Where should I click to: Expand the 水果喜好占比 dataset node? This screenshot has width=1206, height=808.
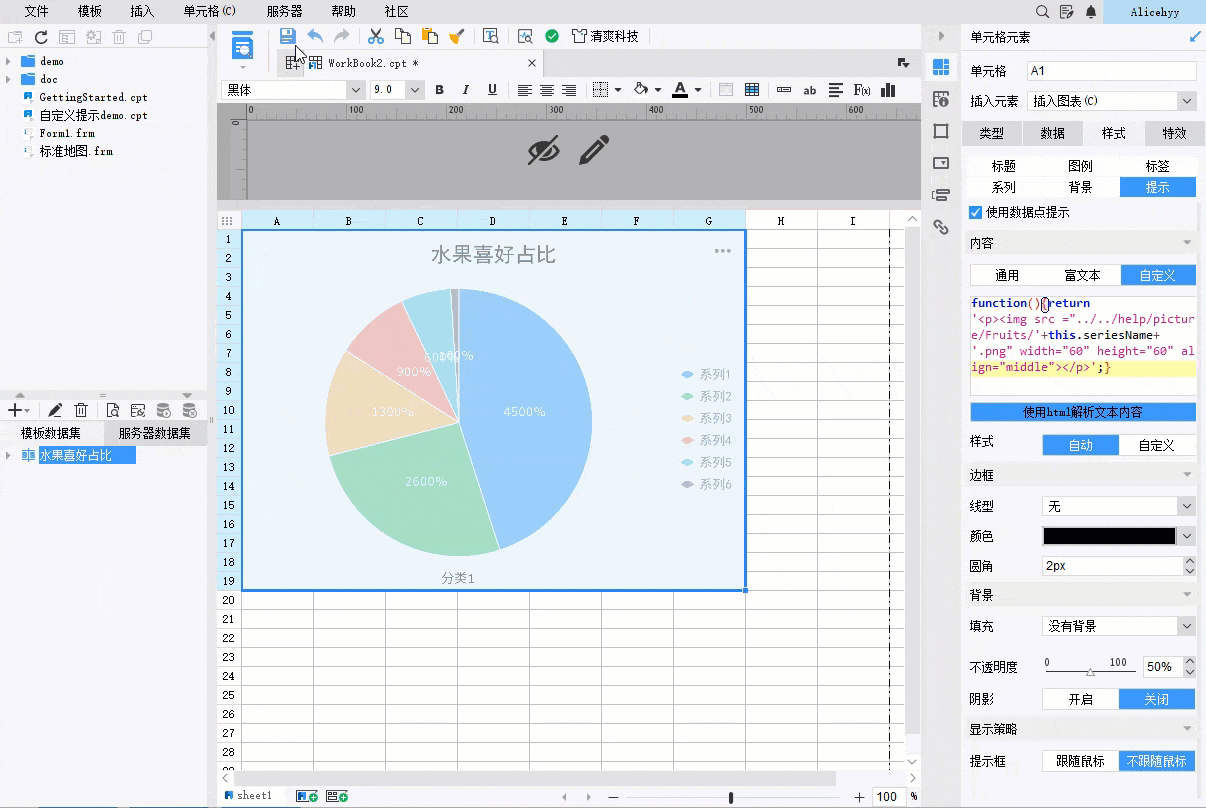pyautogui.click(x=9, y=456)
